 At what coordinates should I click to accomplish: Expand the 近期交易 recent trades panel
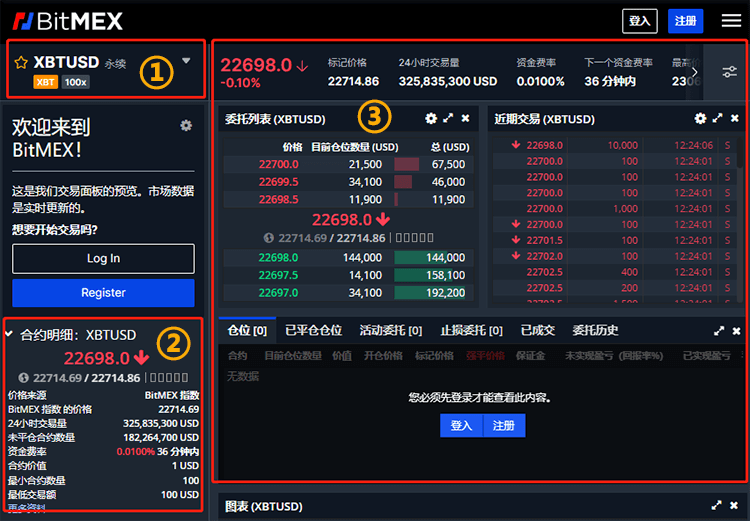[717, 118]
